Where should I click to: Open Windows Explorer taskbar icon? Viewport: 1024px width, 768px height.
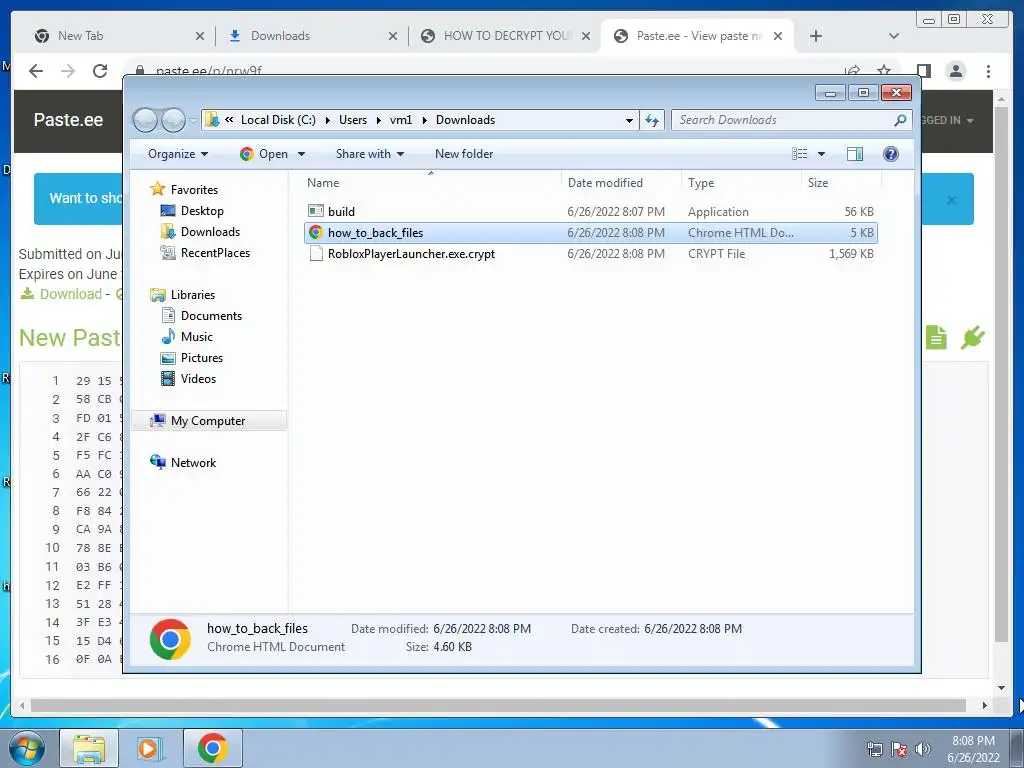point(89,748)
